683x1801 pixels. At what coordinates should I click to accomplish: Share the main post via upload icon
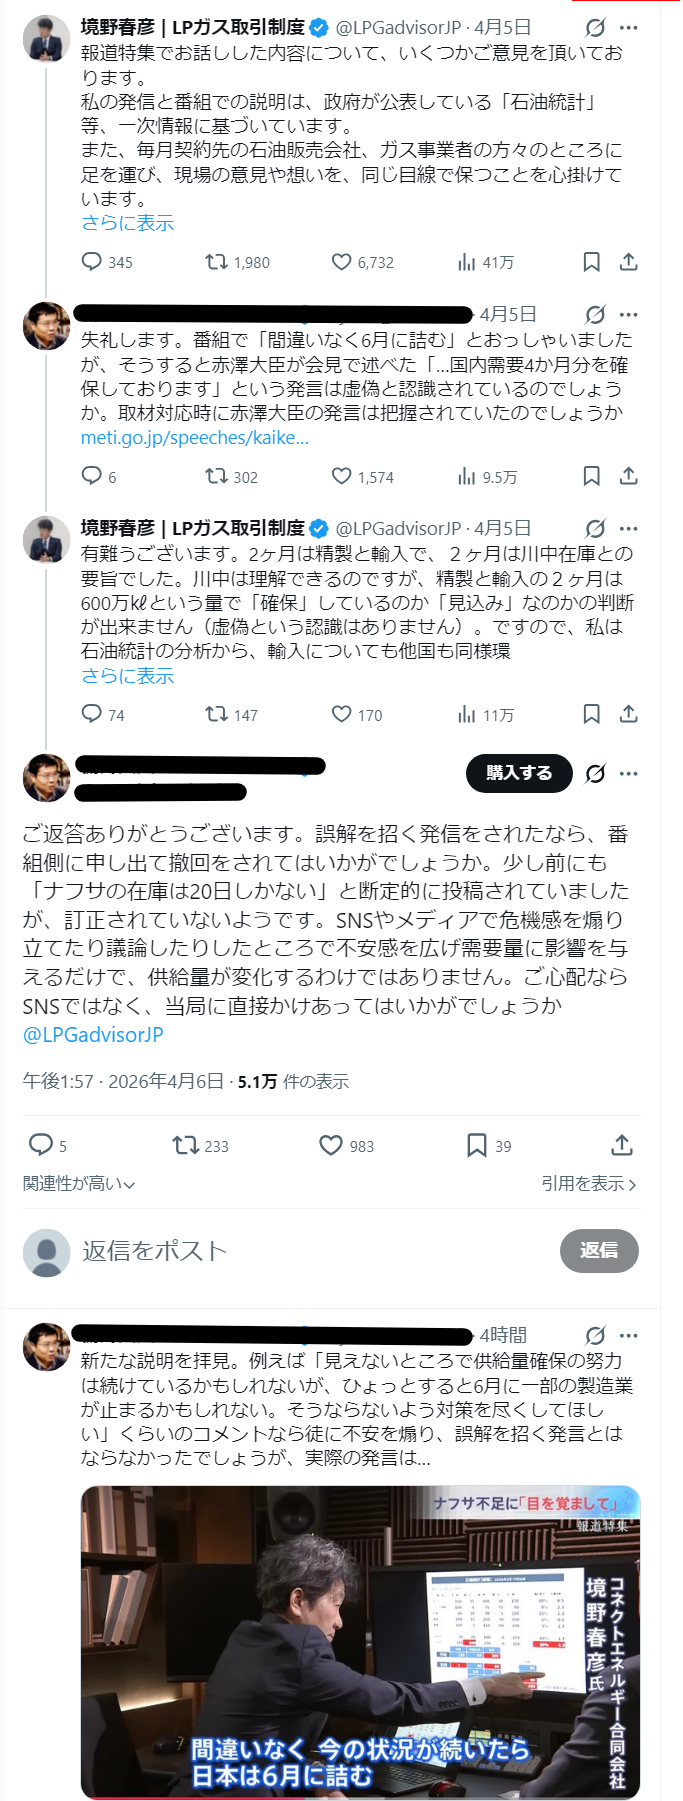(x=621, y=1145)
